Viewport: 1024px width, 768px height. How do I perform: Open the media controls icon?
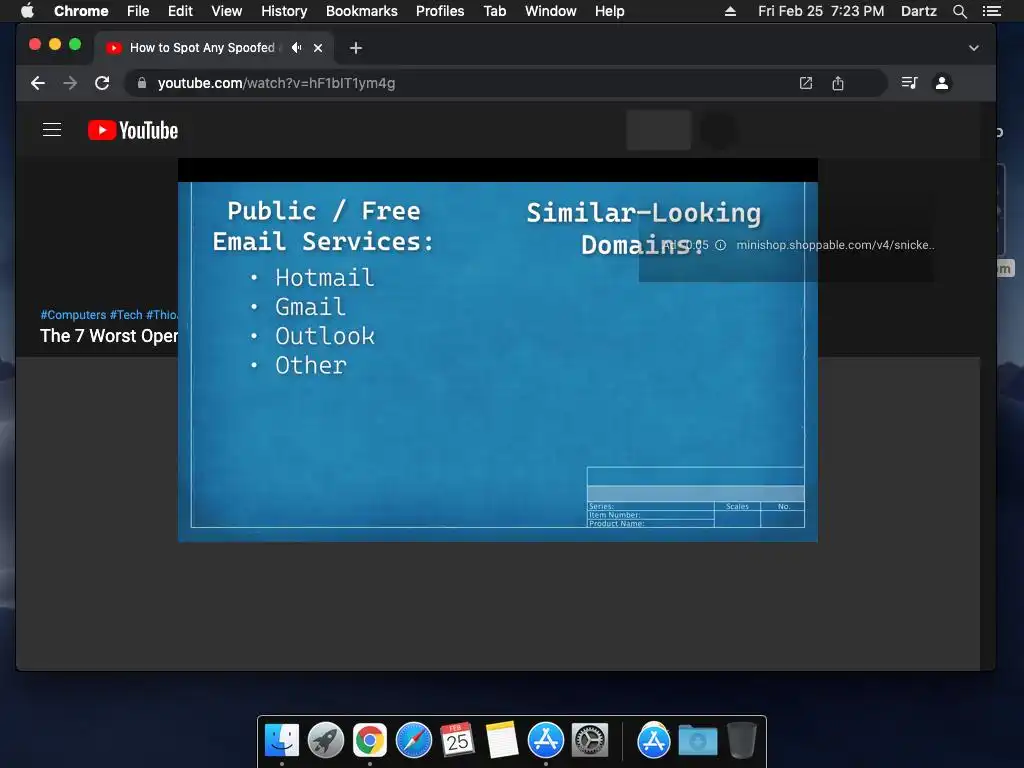coord(909,83)
